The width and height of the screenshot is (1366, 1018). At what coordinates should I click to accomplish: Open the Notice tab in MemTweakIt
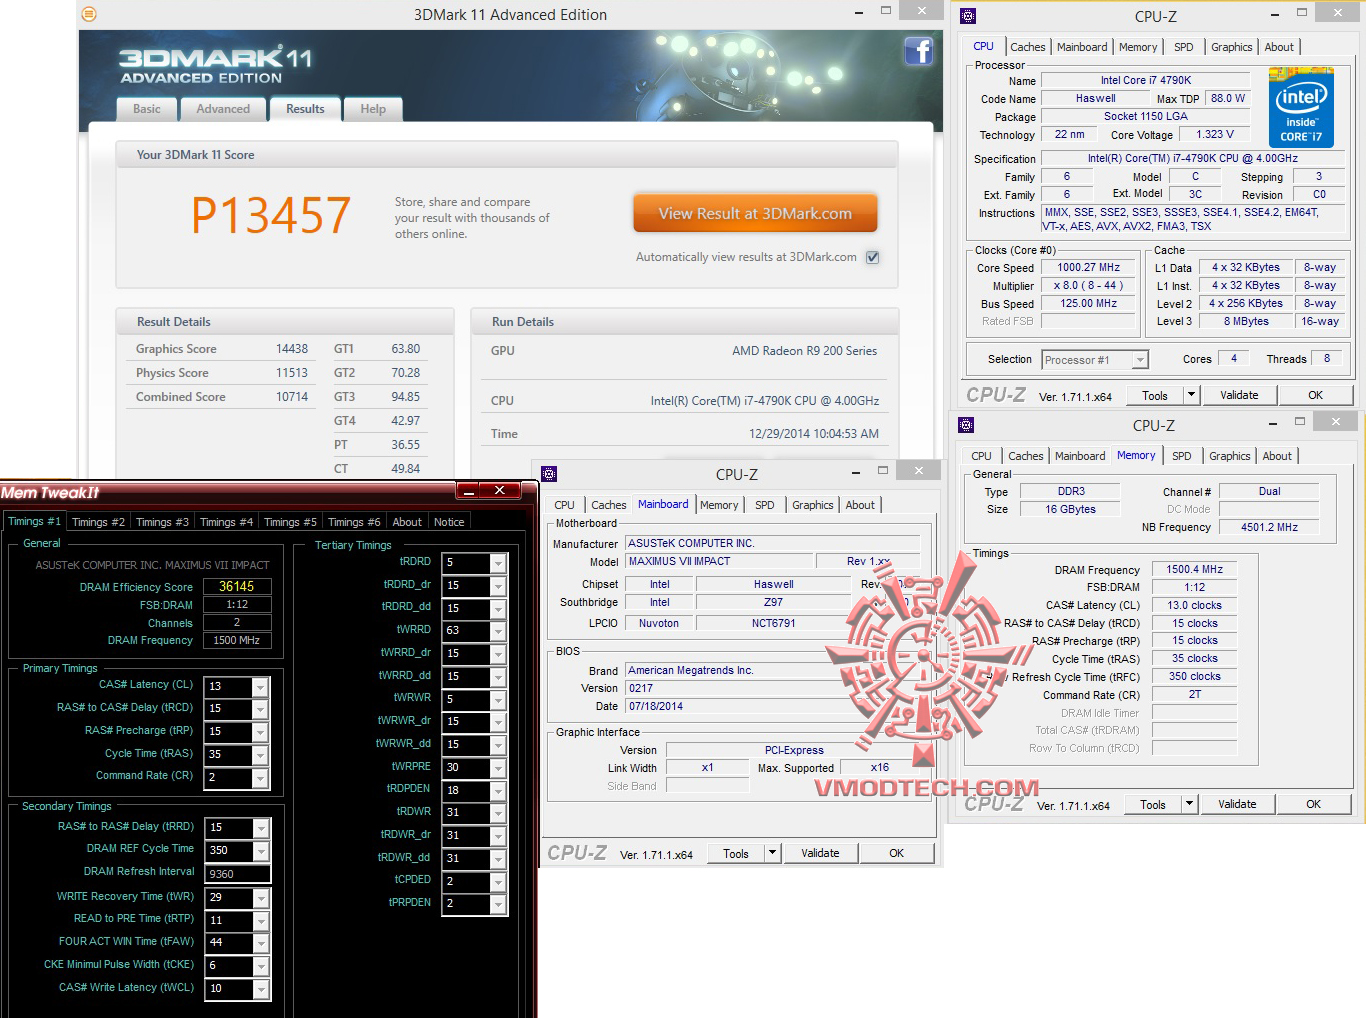coord(449,522)
